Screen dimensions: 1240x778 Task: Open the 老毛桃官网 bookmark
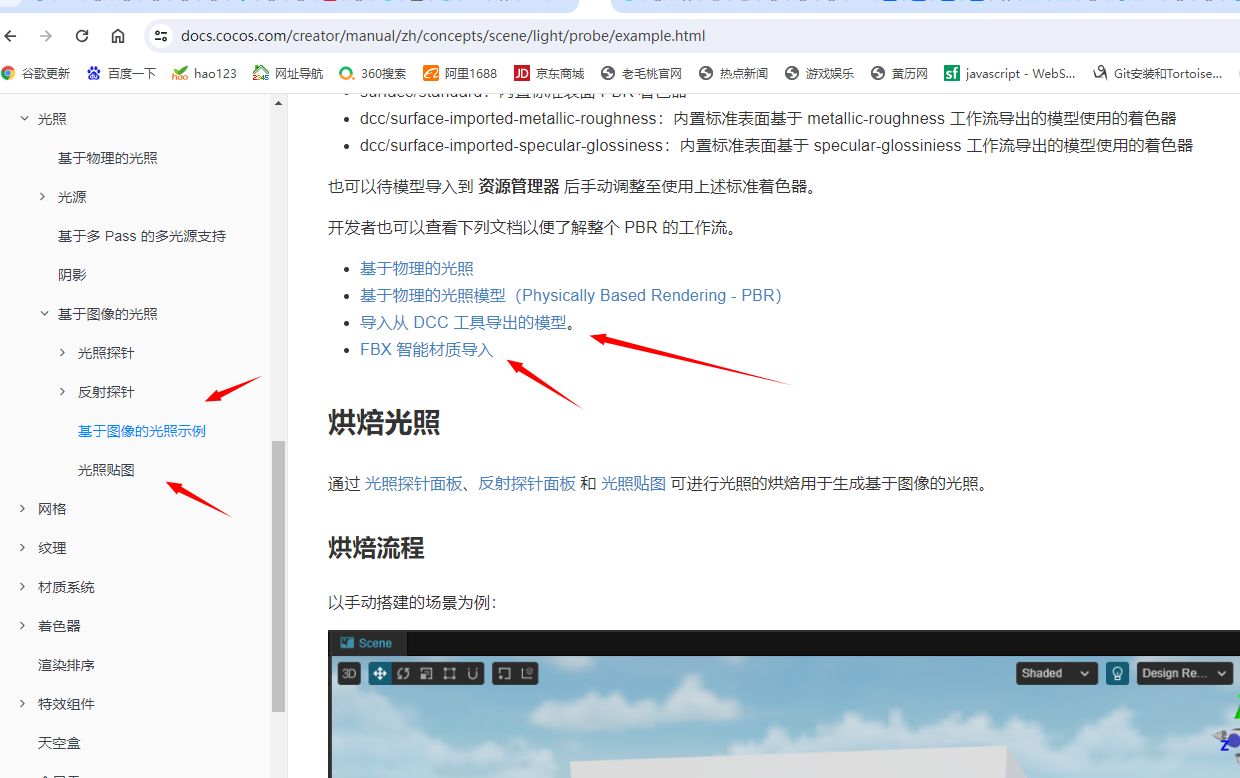pos(641,73)
